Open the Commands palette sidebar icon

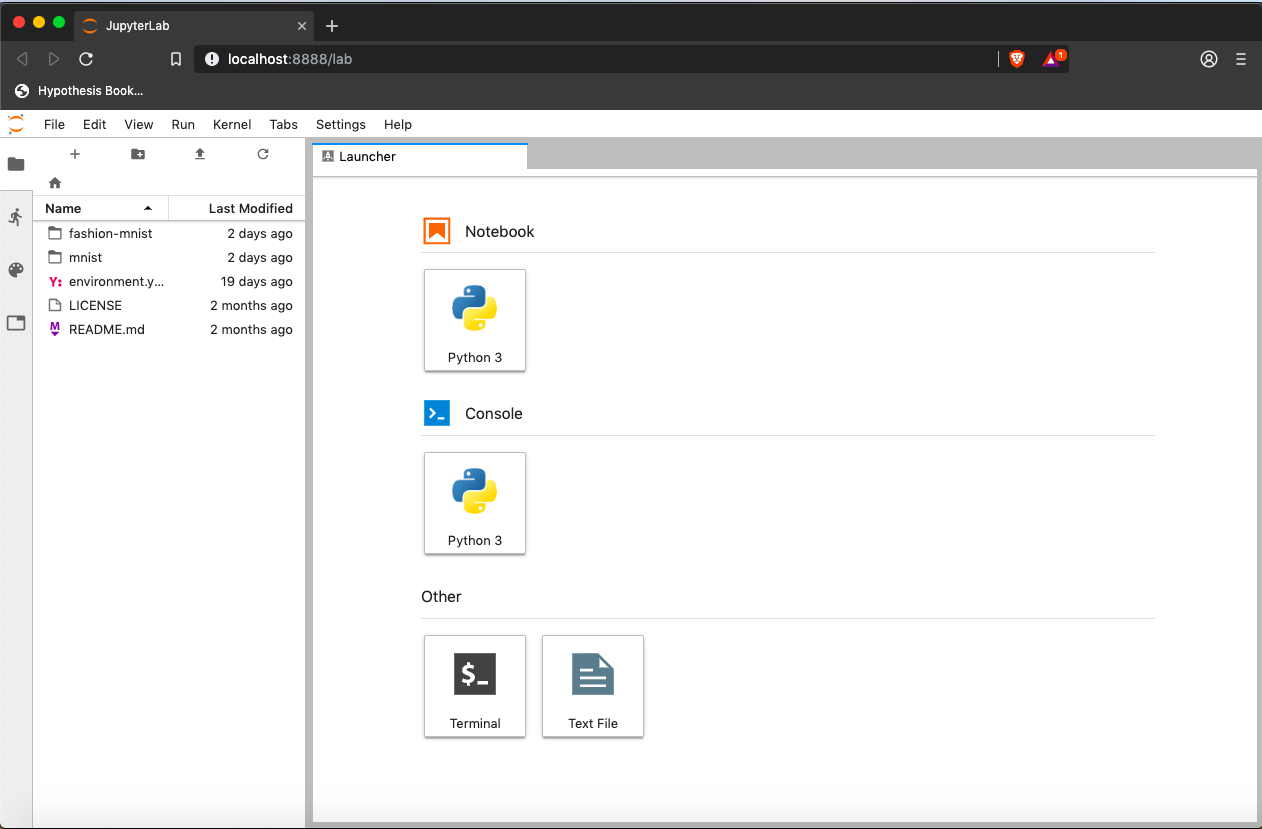(16, 270)
